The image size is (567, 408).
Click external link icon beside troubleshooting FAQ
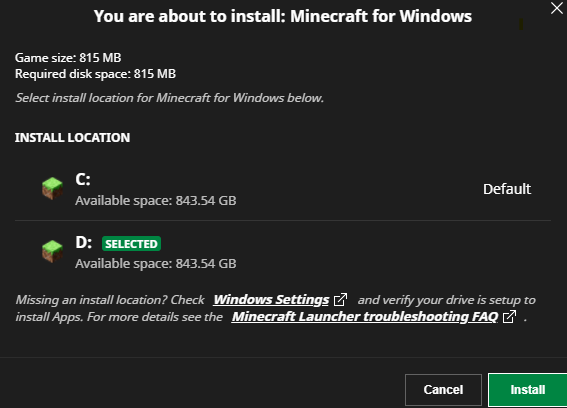[510, 316]
